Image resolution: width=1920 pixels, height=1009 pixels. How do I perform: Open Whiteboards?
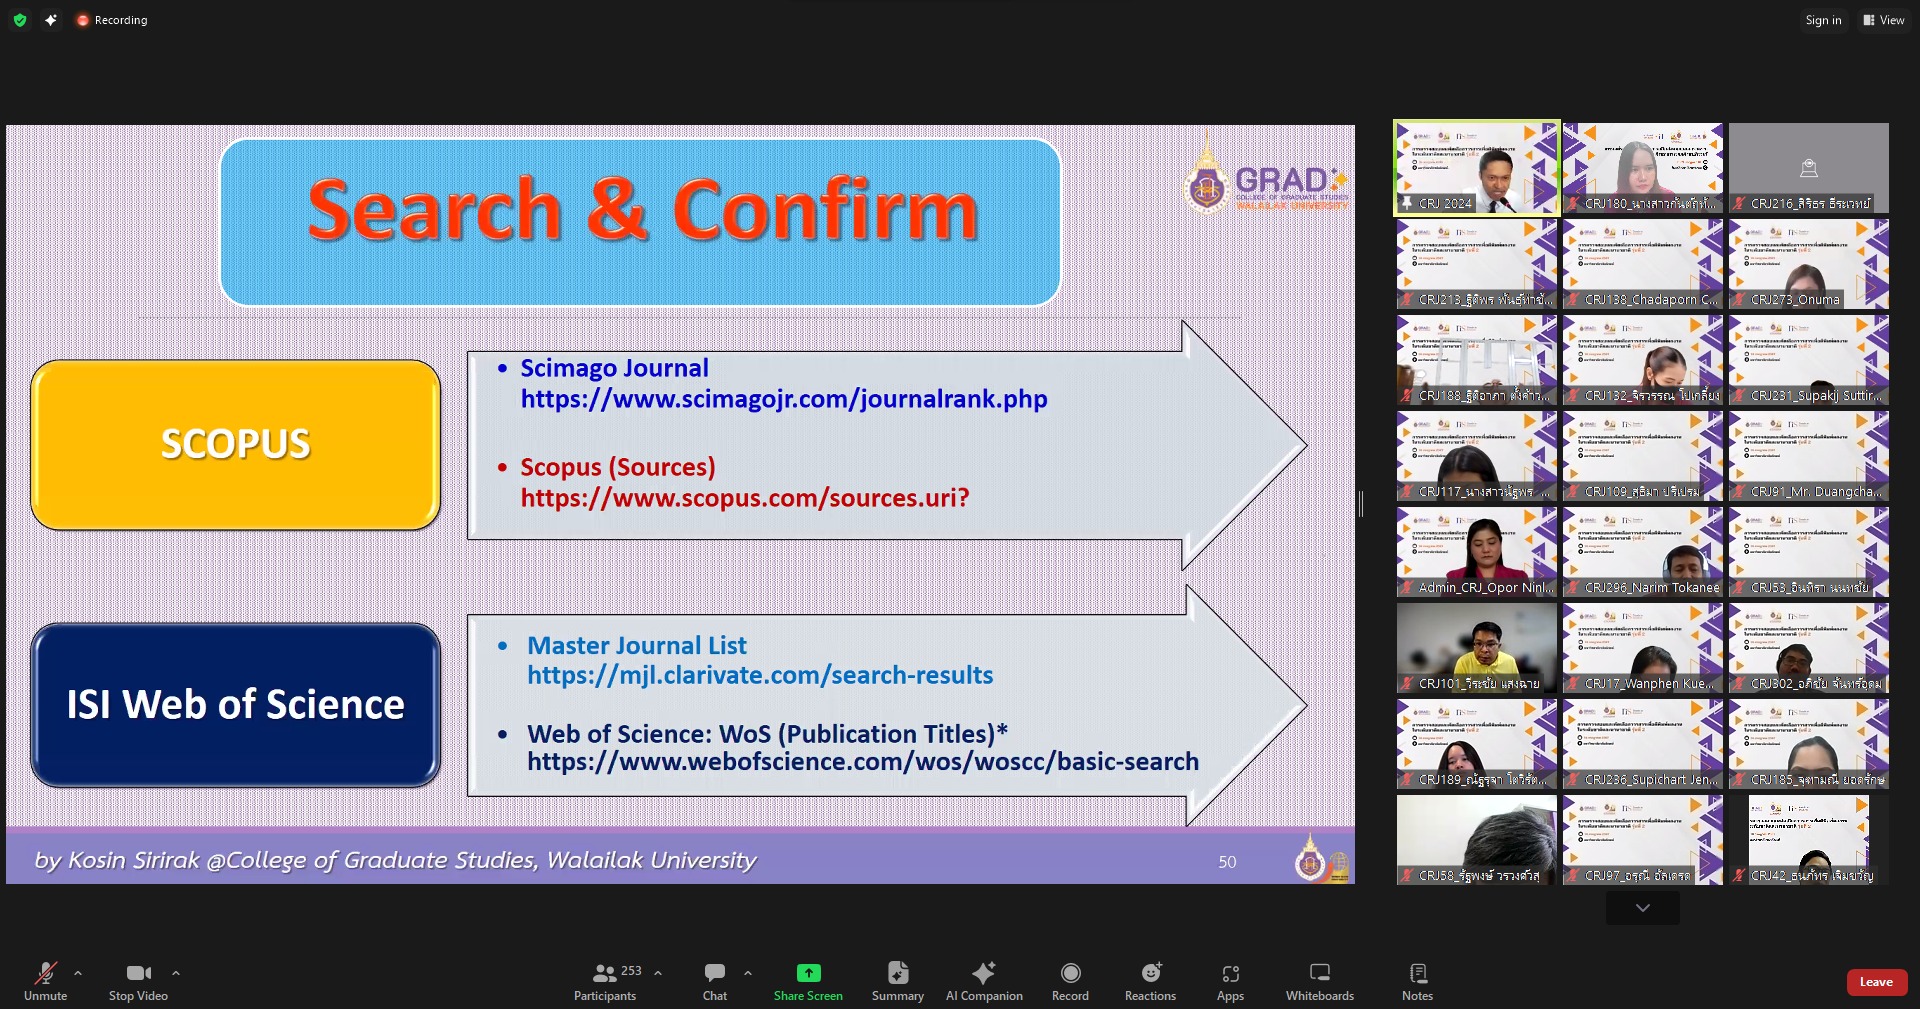[x=1319, y=981]
